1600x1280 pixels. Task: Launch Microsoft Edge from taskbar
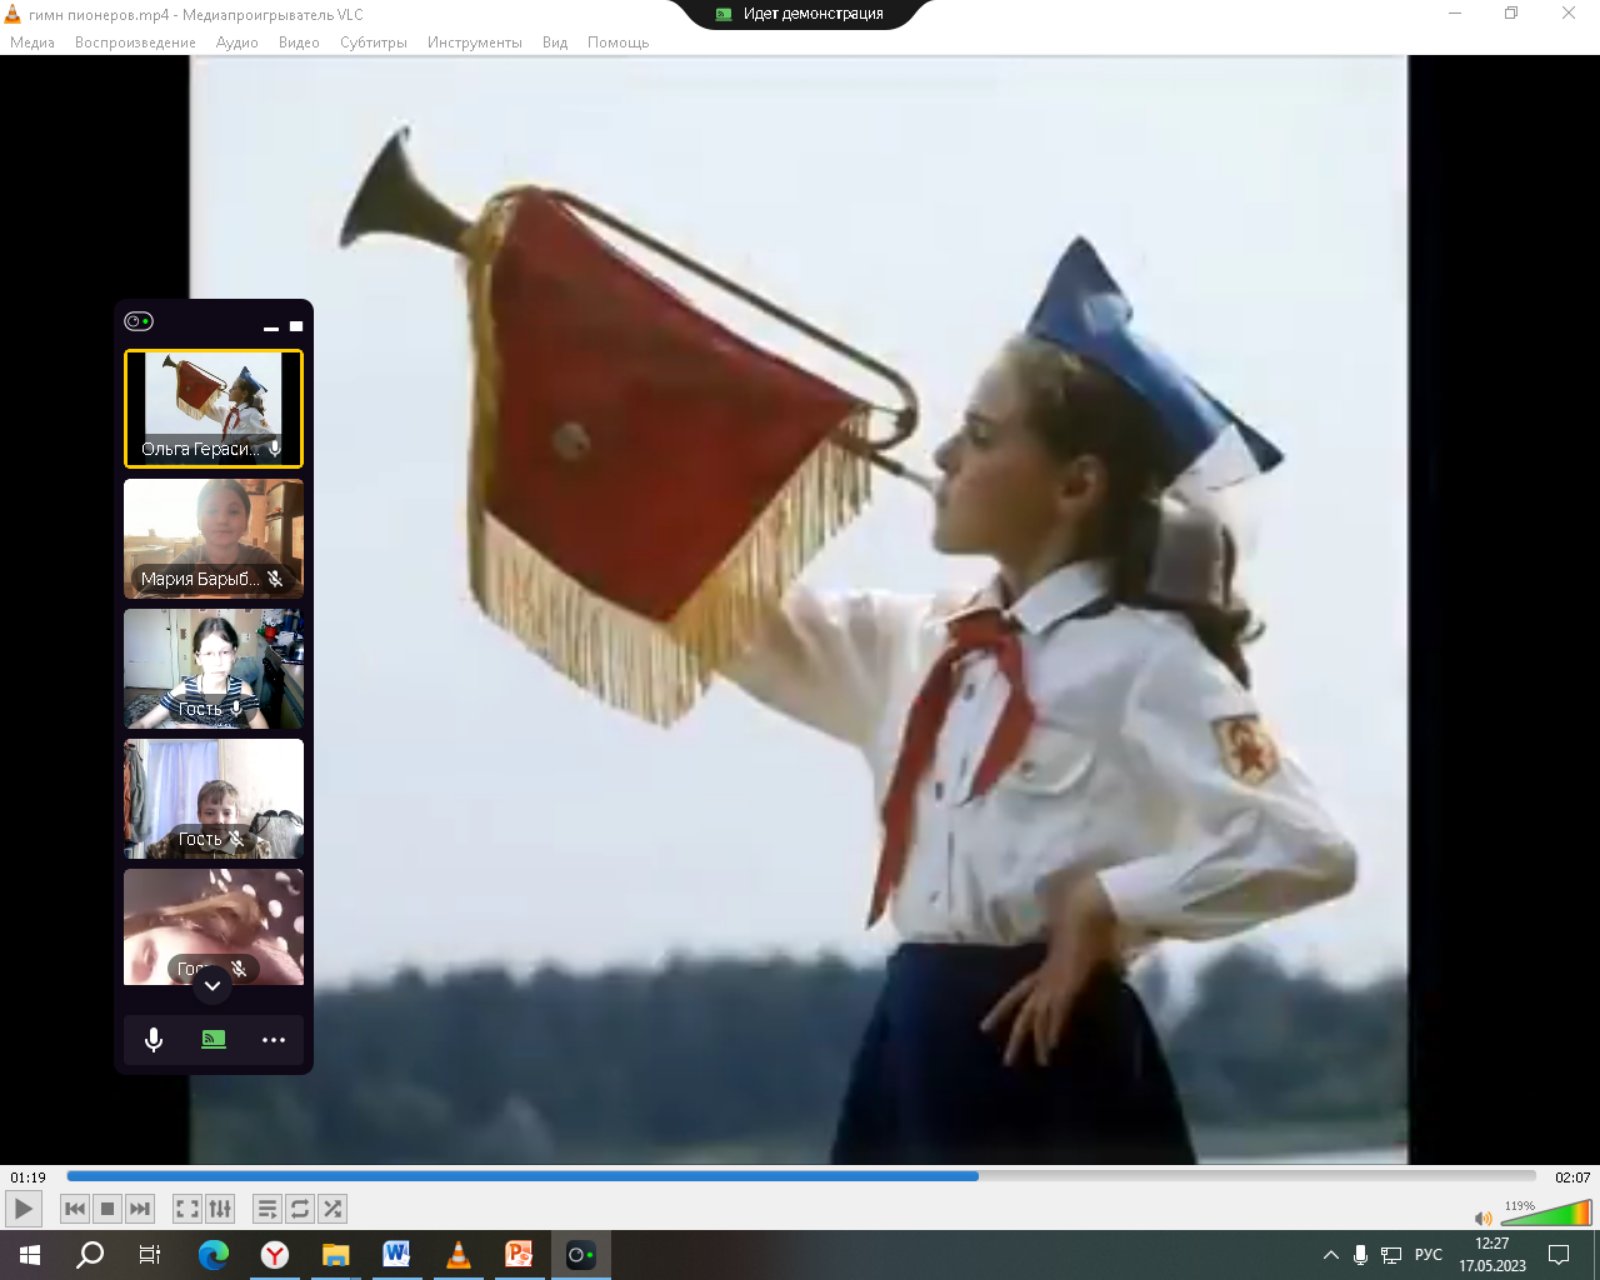coord(213,1255)
